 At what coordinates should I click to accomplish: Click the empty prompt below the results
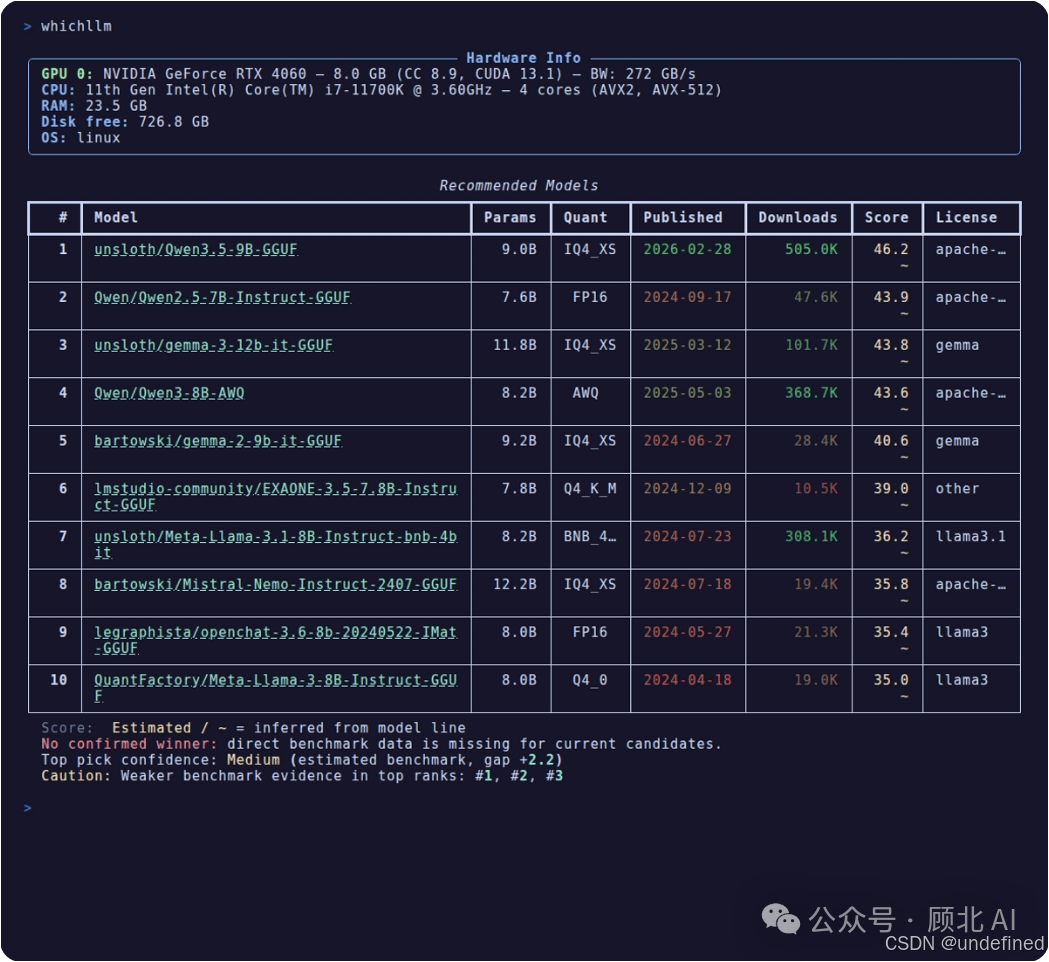(x=27, y=808)
